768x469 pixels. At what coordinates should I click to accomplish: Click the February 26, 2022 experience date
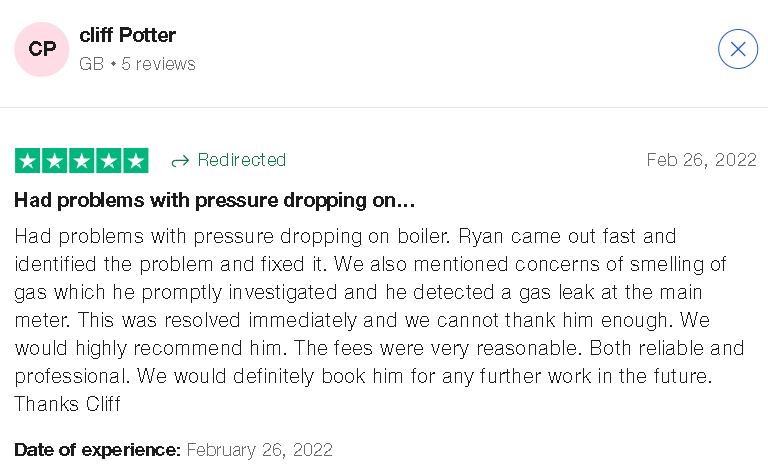click(x=260, y=449)
